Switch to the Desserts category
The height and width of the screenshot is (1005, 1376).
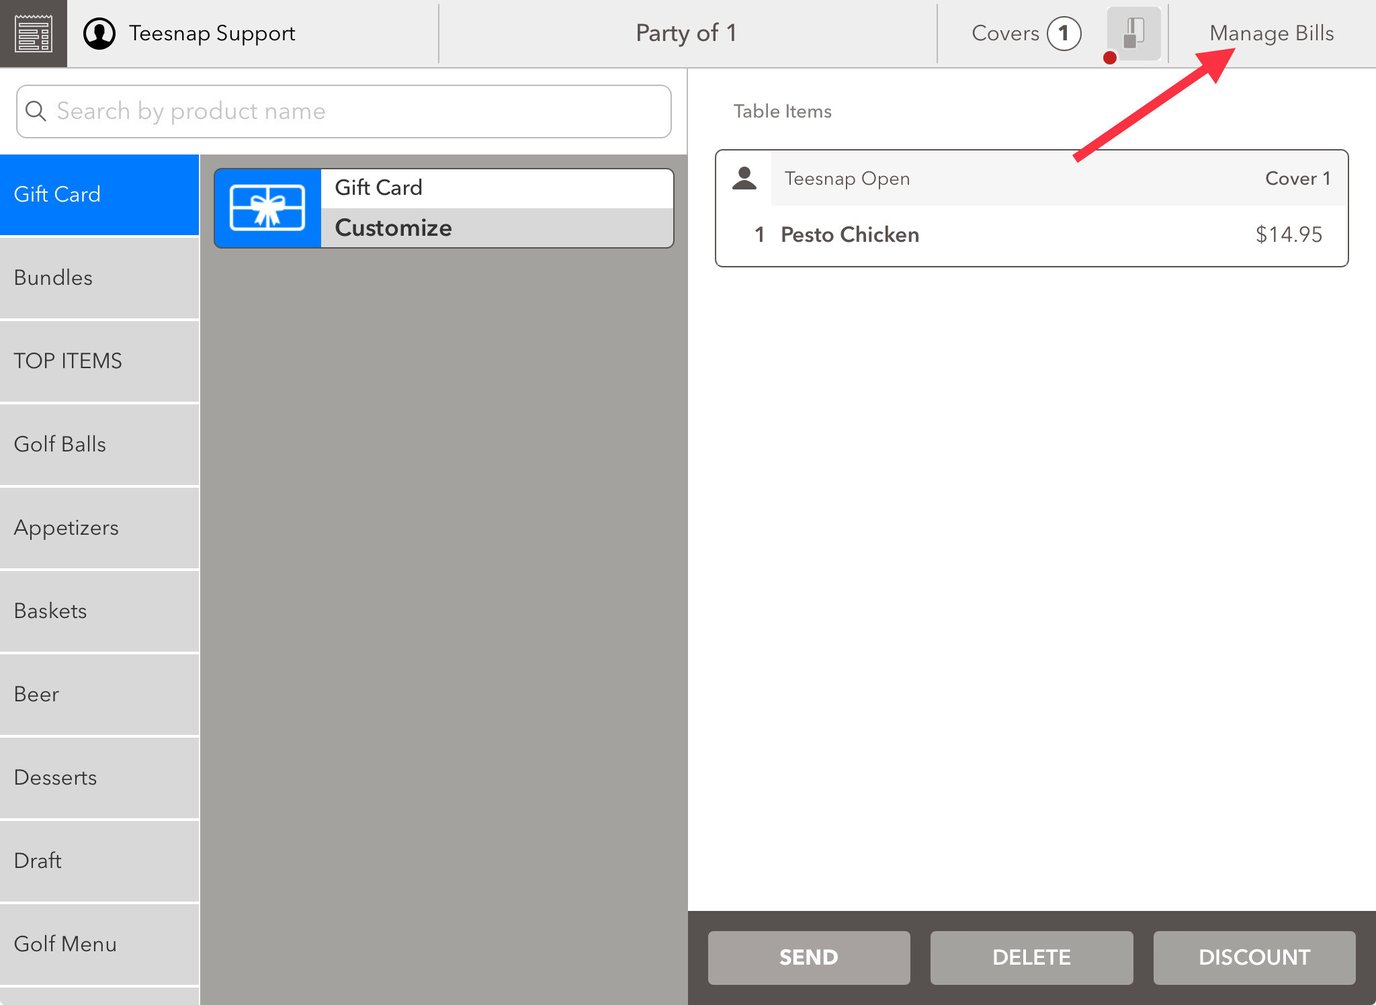click(x=99, y=777)
